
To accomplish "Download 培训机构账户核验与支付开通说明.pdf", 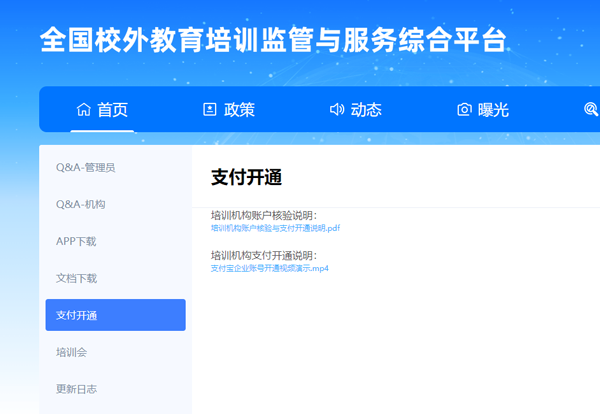I will click(x=275, y=228).
